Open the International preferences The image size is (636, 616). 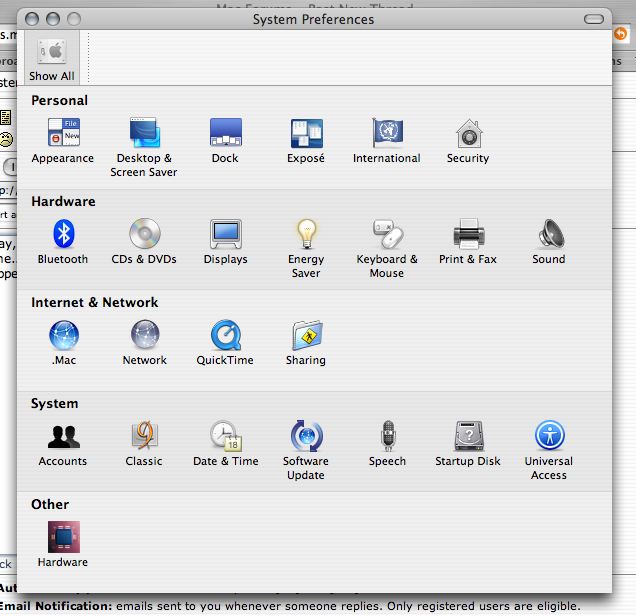[387, 141]
